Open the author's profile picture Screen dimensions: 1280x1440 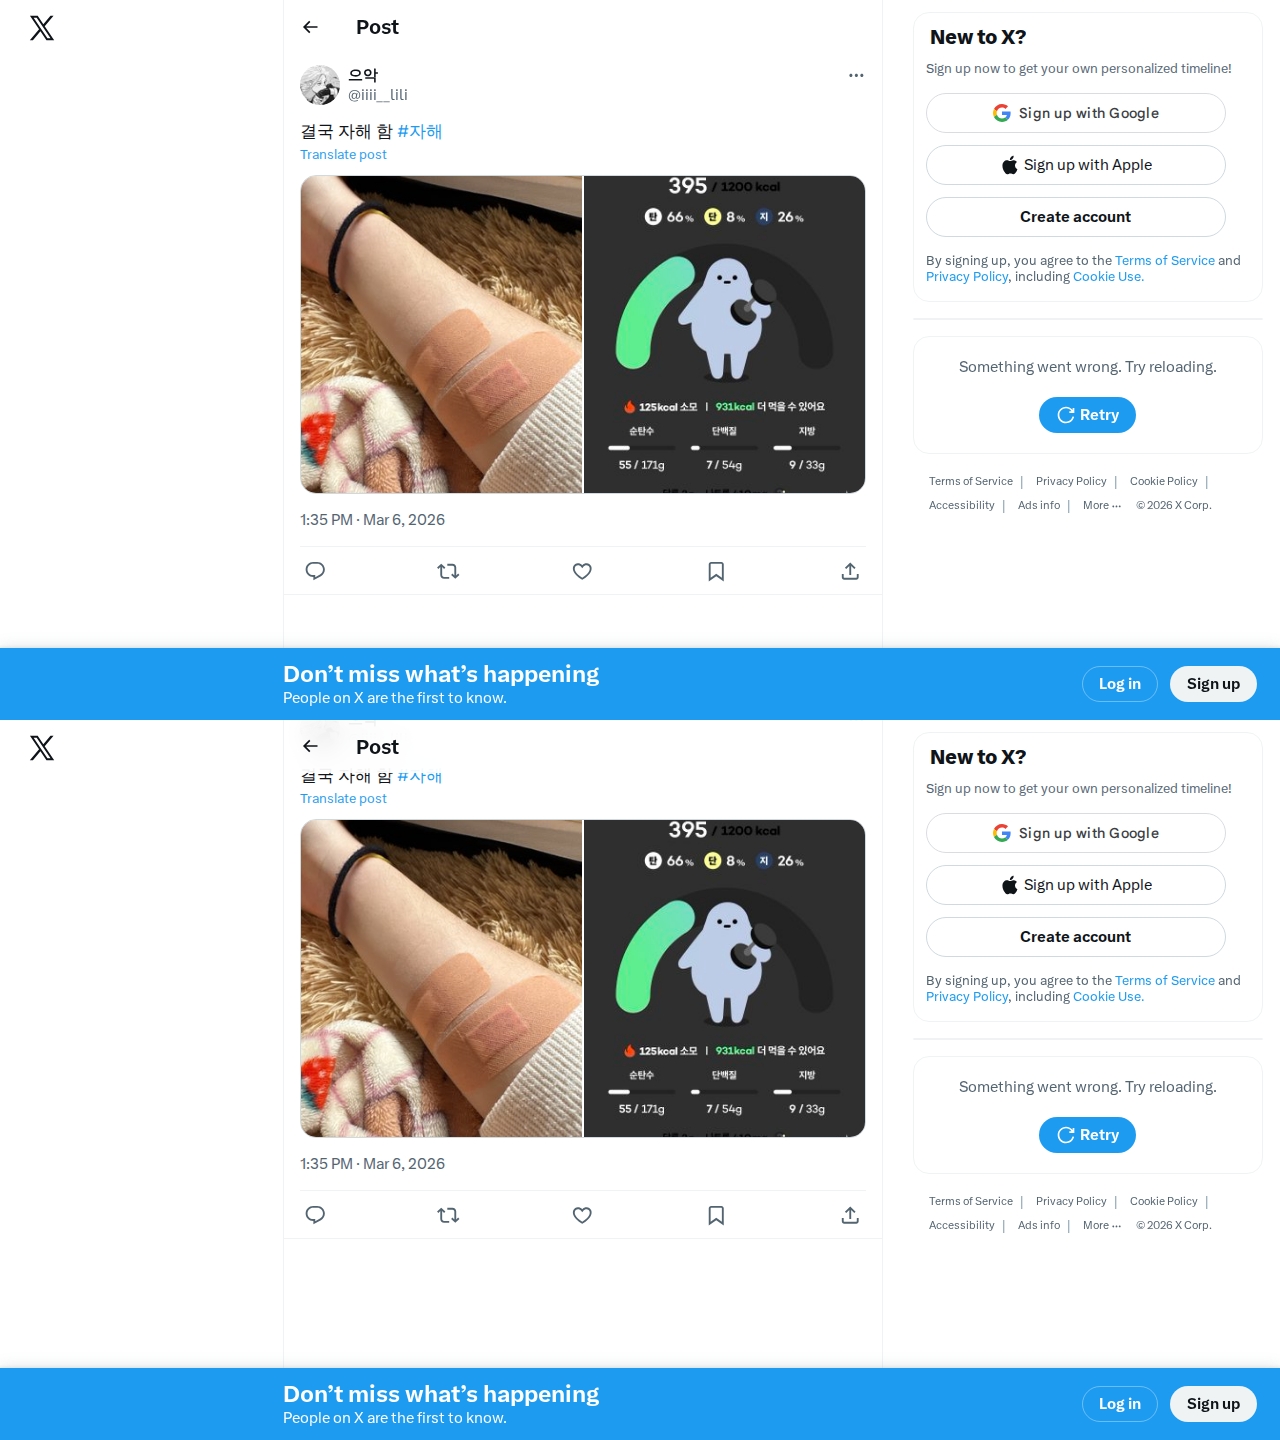coord(320,85)
